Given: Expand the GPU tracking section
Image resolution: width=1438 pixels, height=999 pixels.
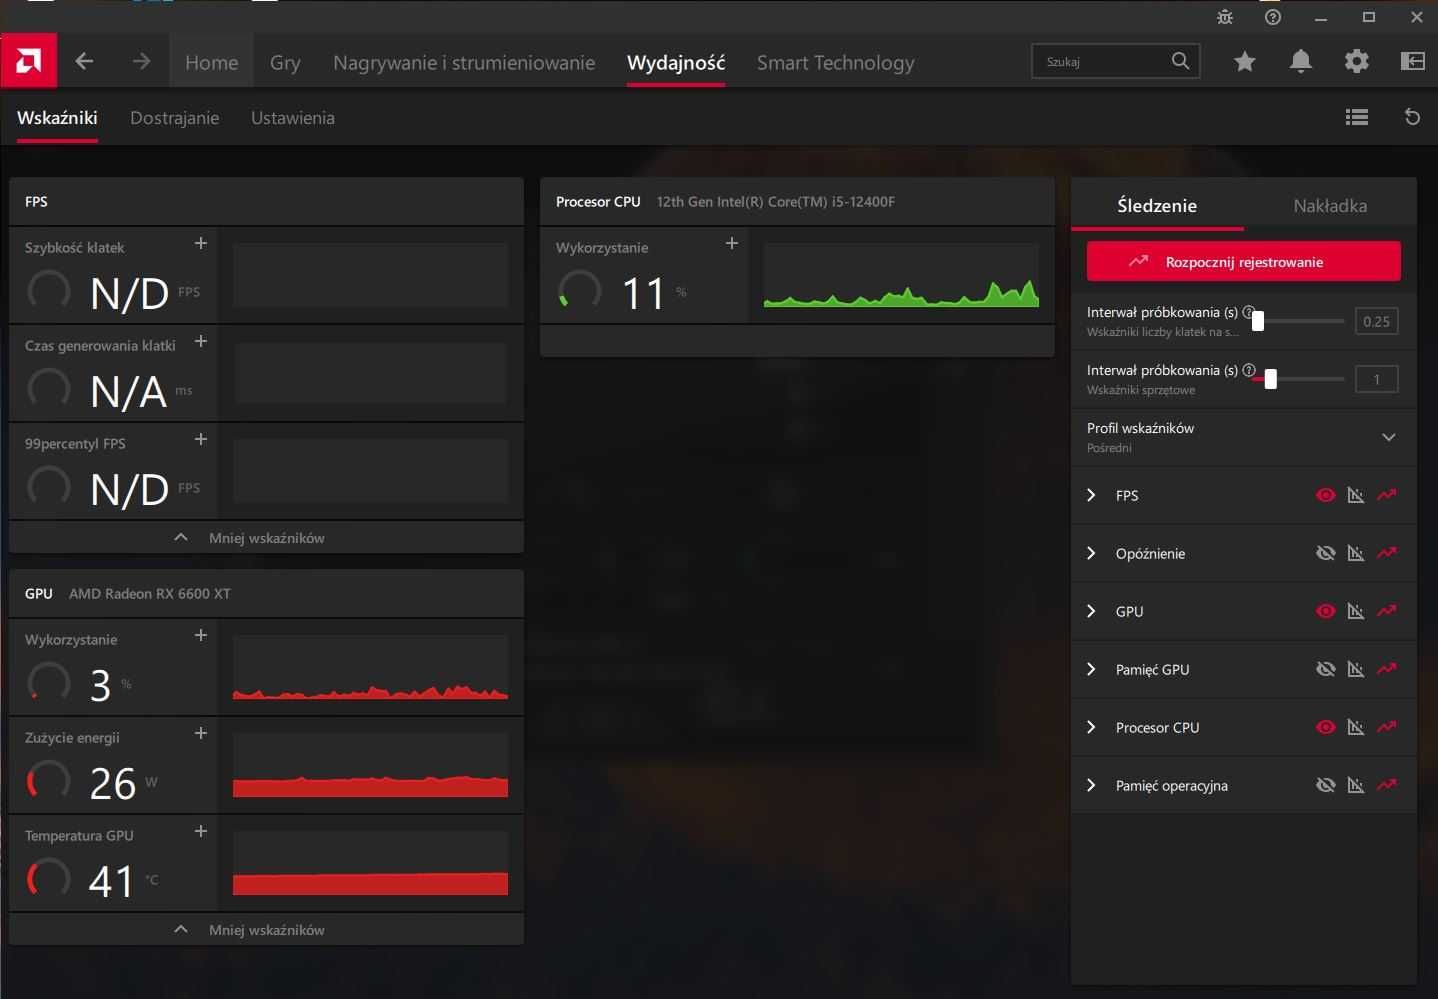Looking at the screenshot, I should [1091, 611].
